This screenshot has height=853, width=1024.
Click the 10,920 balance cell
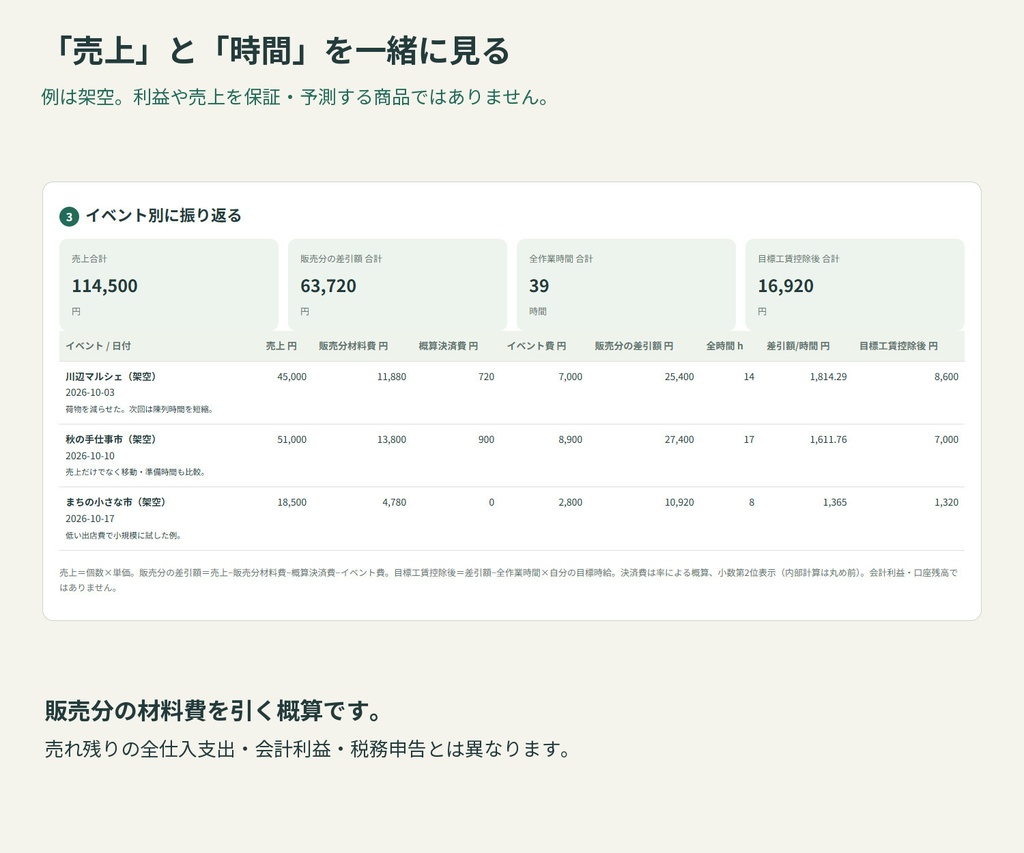tap(679, 502)
